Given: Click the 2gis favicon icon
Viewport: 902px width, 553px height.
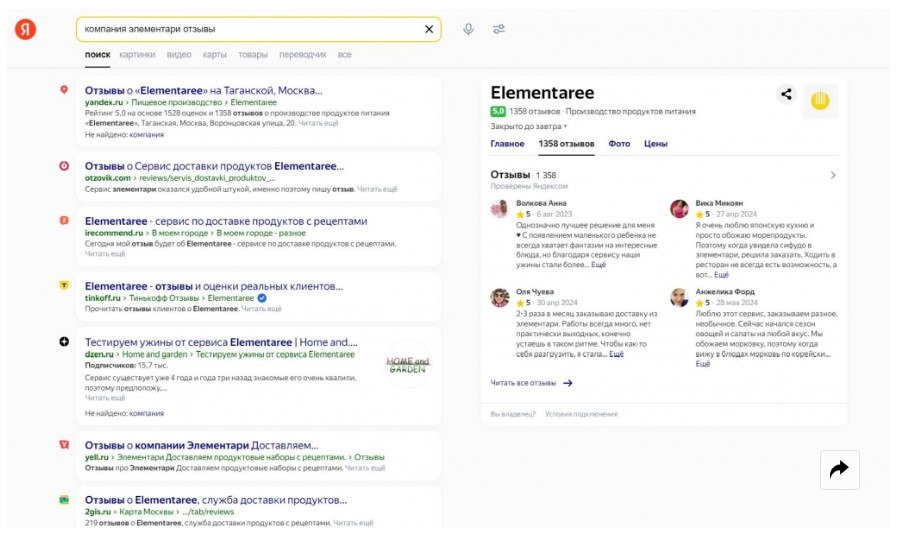Looking at the screenshot, I should tap(64, 499).
